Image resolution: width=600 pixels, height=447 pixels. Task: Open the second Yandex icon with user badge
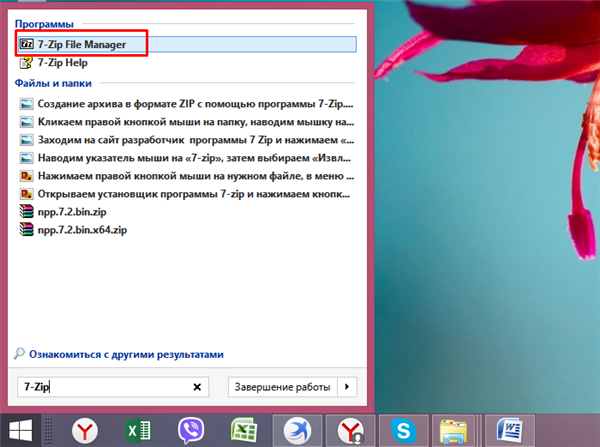point(350,431)
